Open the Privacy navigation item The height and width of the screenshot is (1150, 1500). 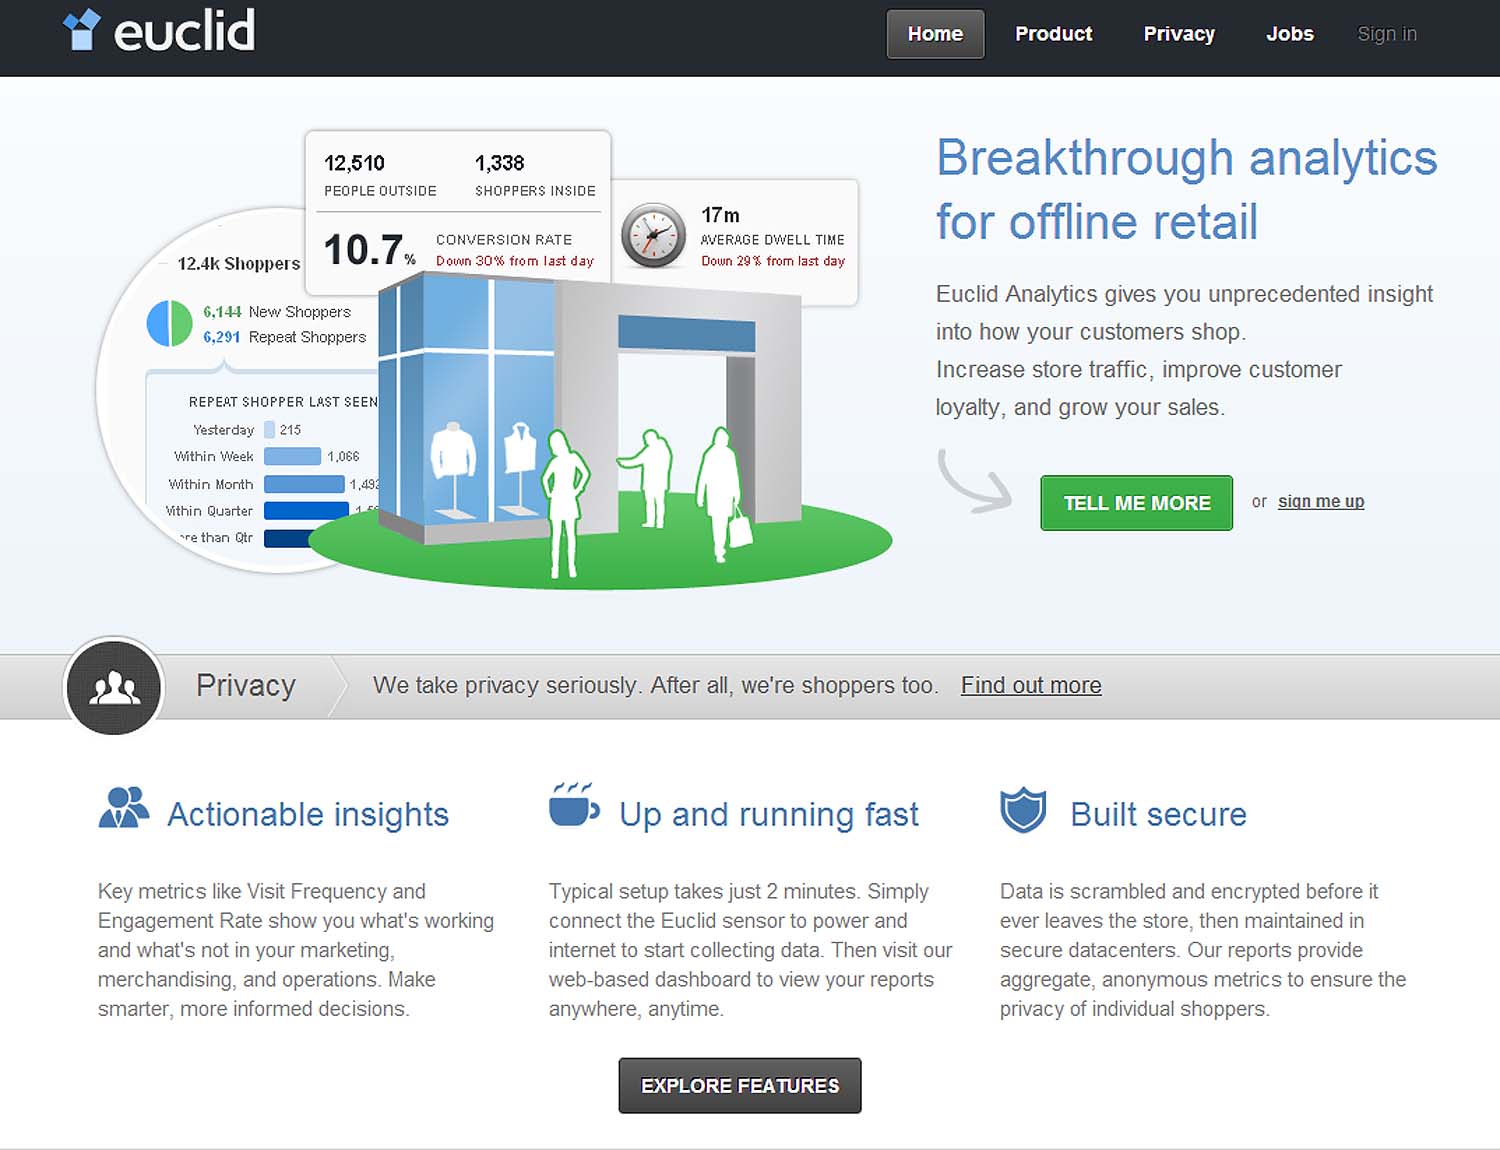1178,33
